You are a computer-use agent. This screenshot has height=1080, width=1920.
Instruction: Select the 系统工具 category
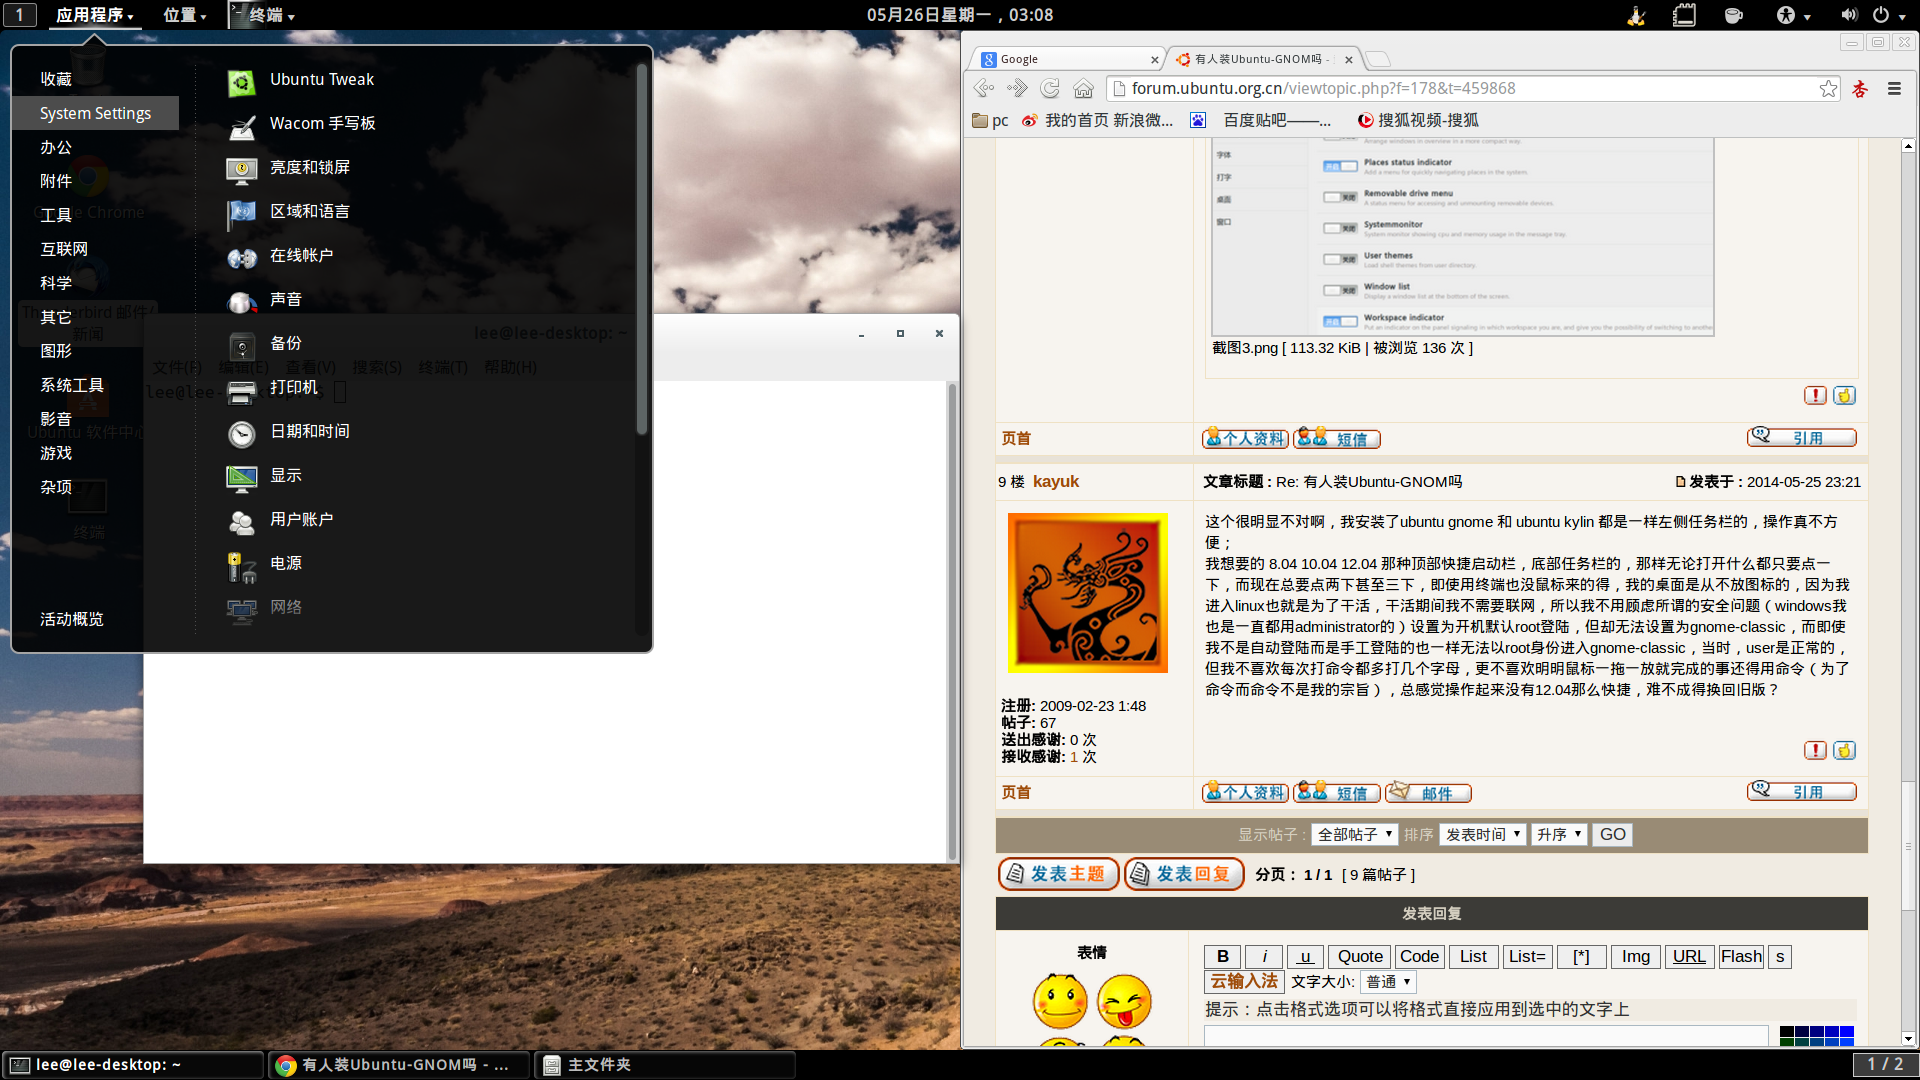click(72, 385)
